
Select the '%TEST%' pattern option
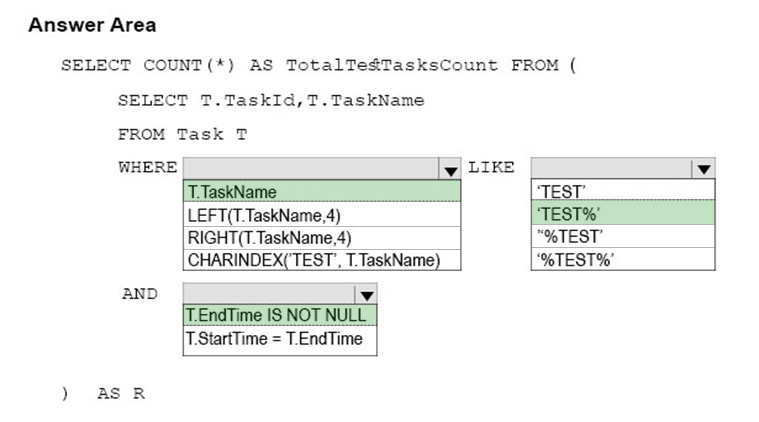point(623,259)
